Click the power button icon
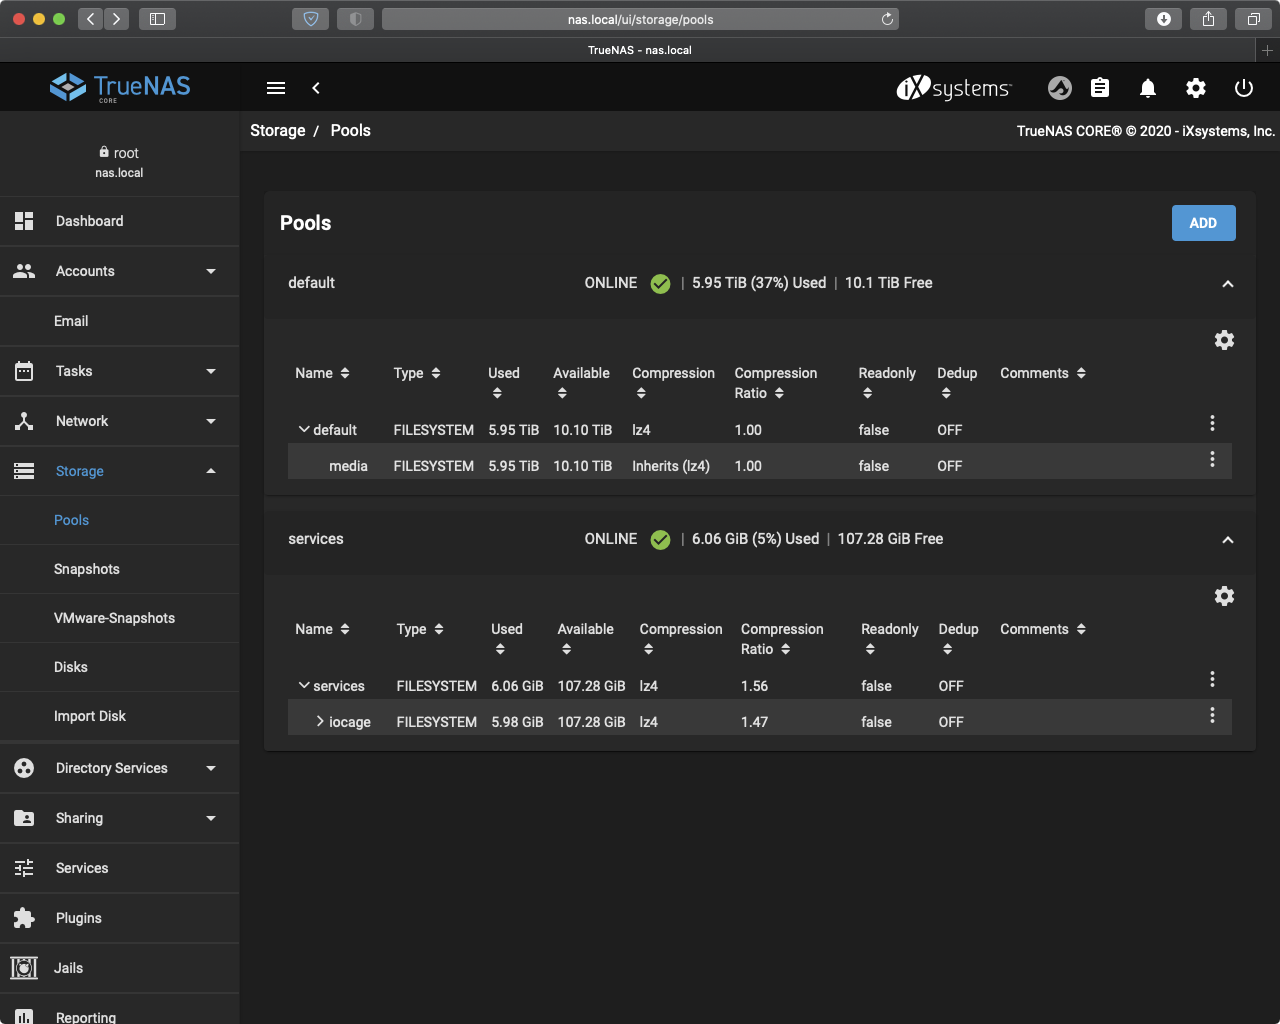The width and height of the screenshot is (1280, 1024). point(1244,88)
